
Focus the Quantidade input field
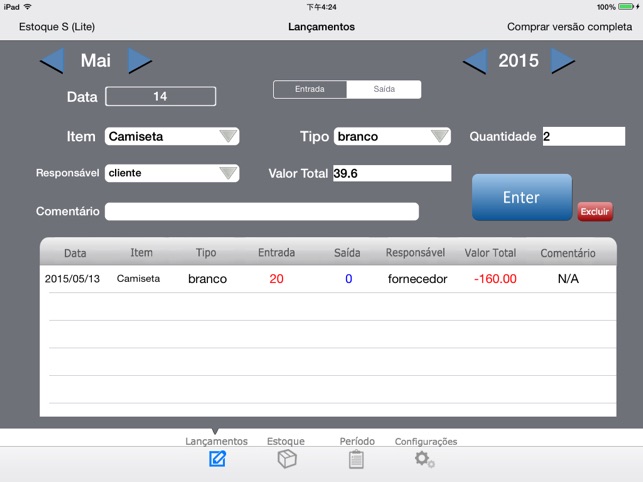584,136
